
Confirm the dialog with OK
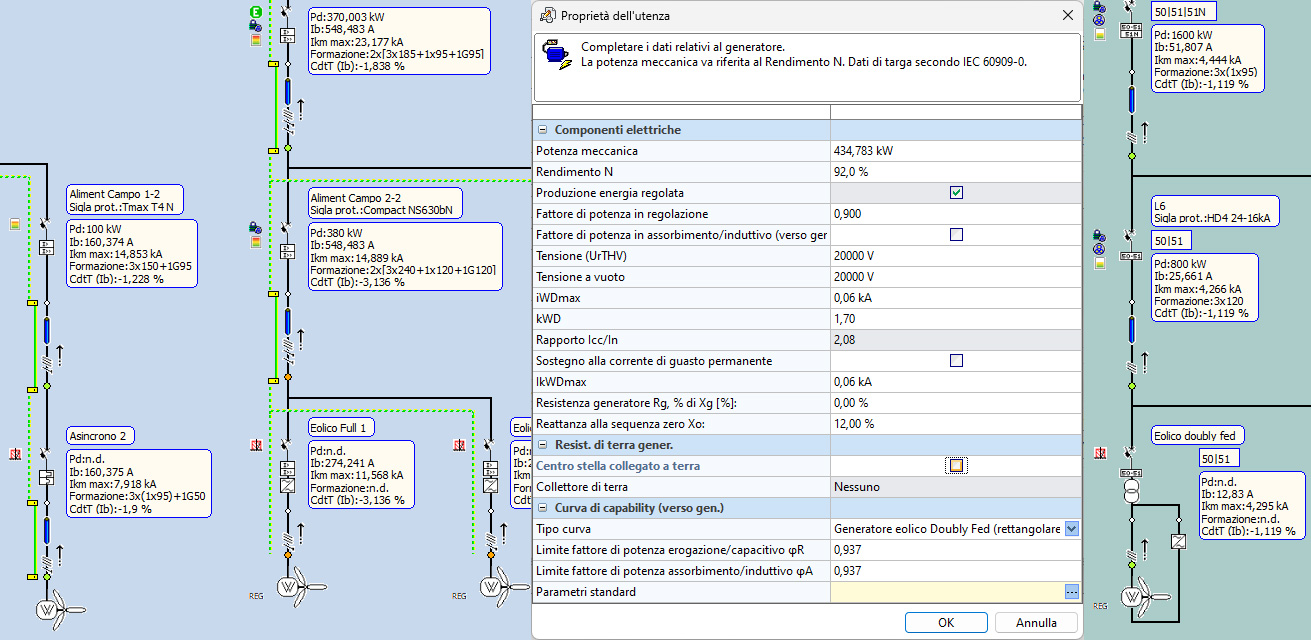[946, 622]
